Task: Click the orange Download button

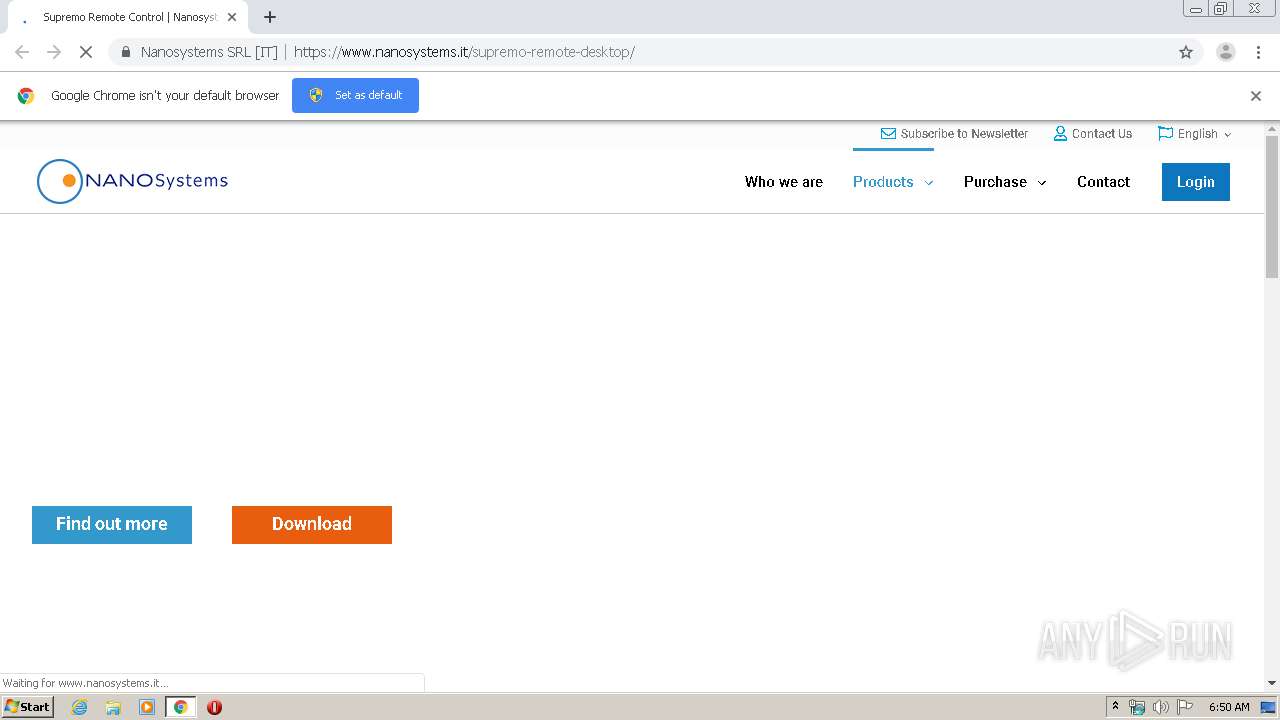Action: click(x=312, y=525)
